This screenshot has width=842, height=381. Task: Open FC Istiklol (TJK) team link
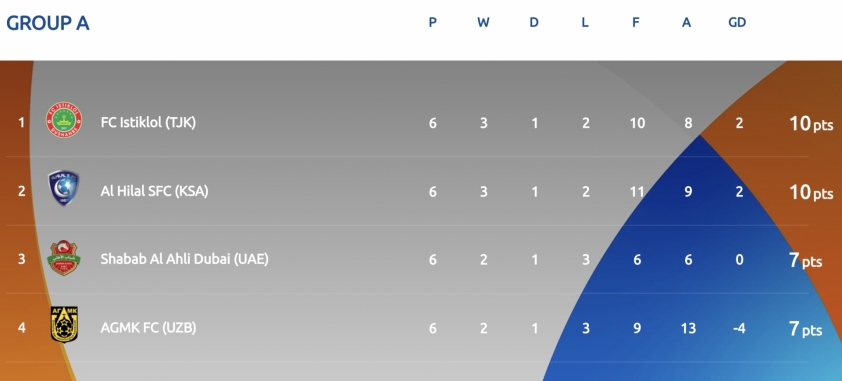click(x=148, y=122)
